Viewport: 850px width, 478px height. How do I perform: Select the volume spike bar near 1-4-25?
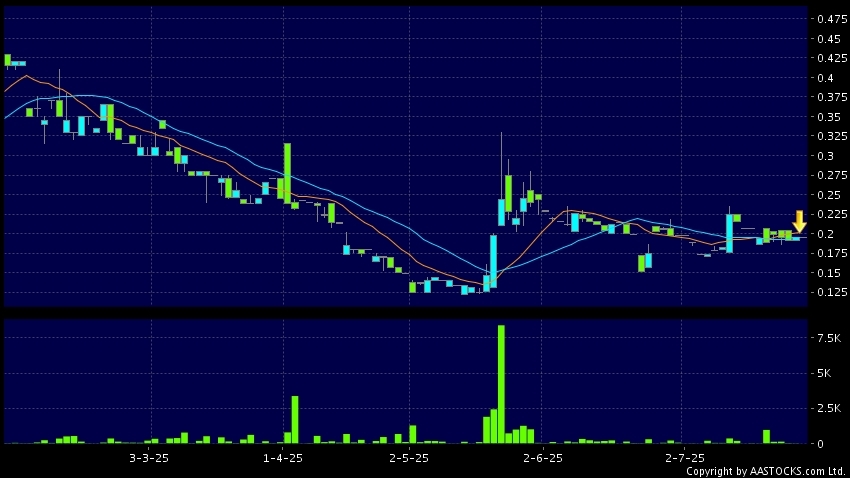click(x=295, y=420)
